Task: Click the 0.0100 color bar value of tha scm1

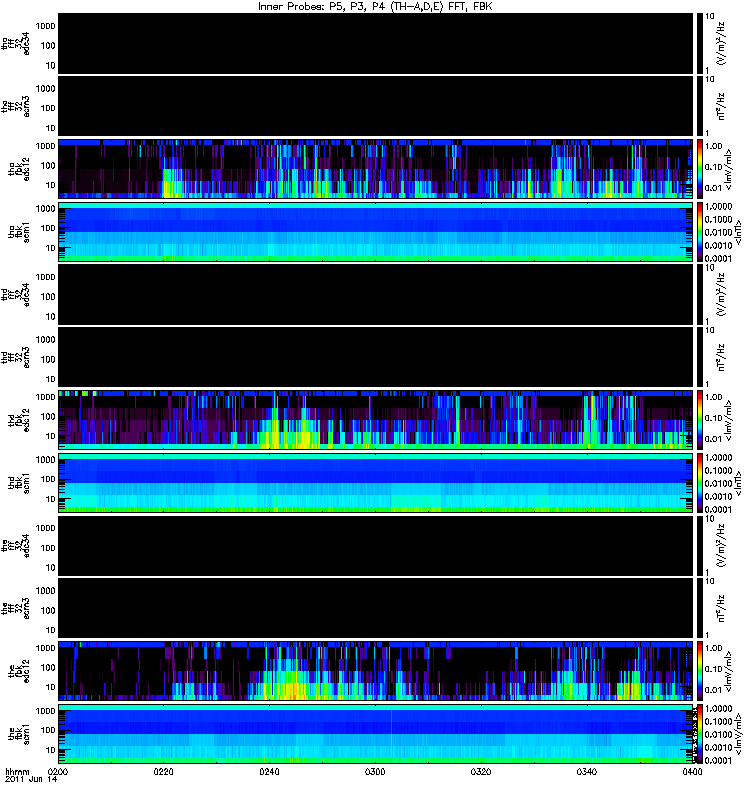Action: [x=718, y=233]
